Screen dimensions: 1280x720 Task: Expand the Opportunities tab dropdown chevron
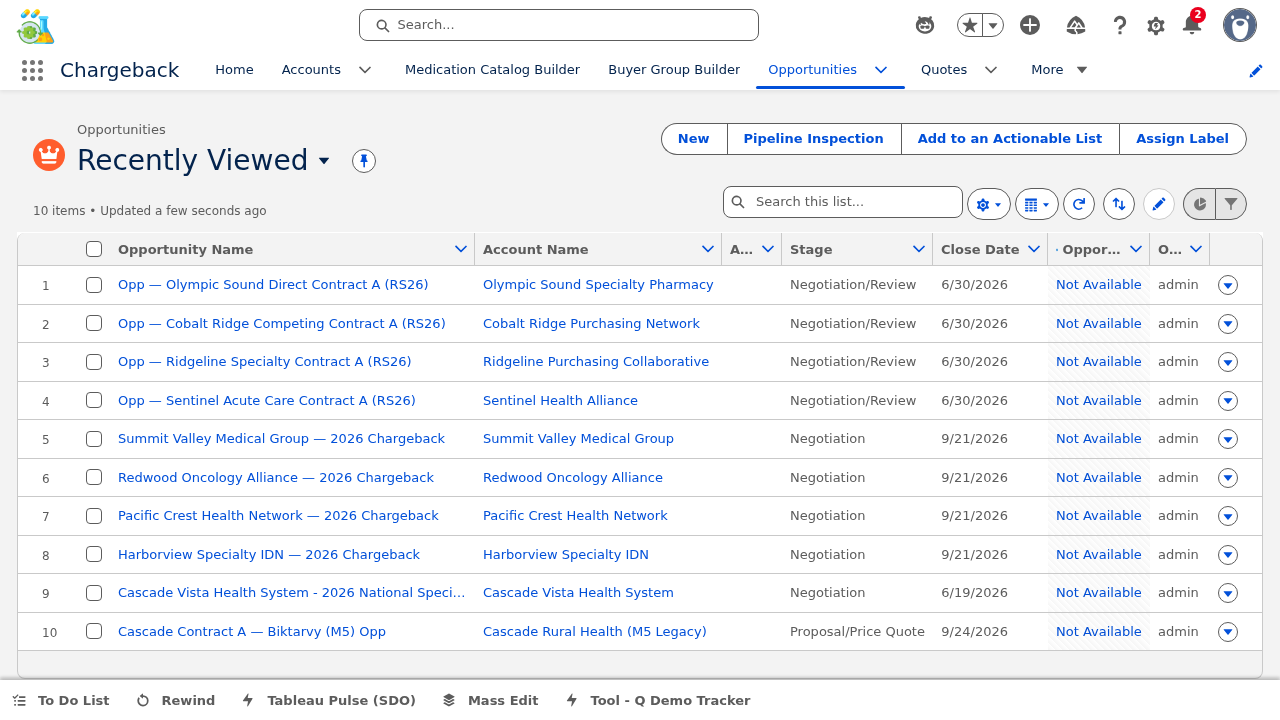pos(881,70)
